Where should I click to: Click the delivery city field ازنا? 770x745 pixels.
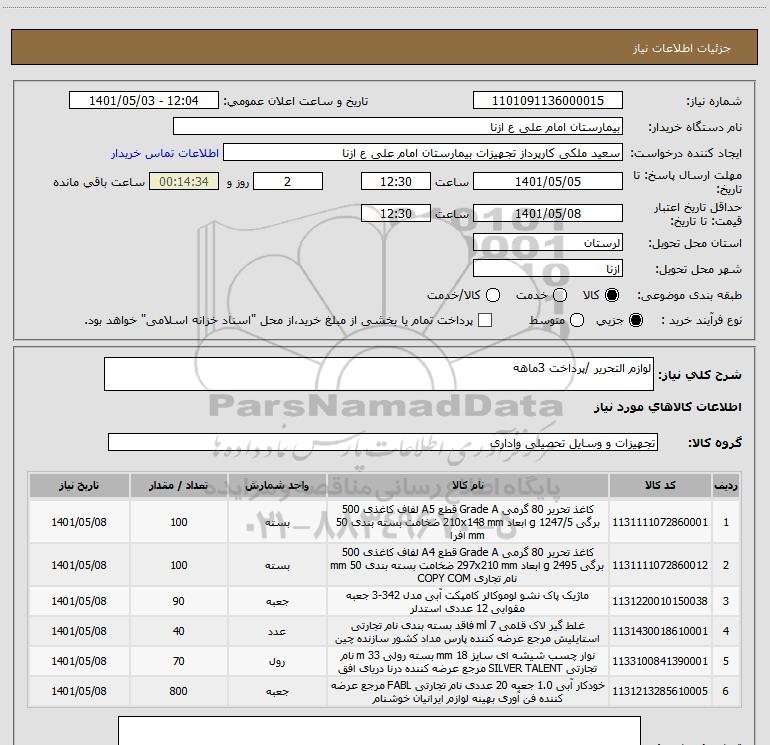(548, 269)
